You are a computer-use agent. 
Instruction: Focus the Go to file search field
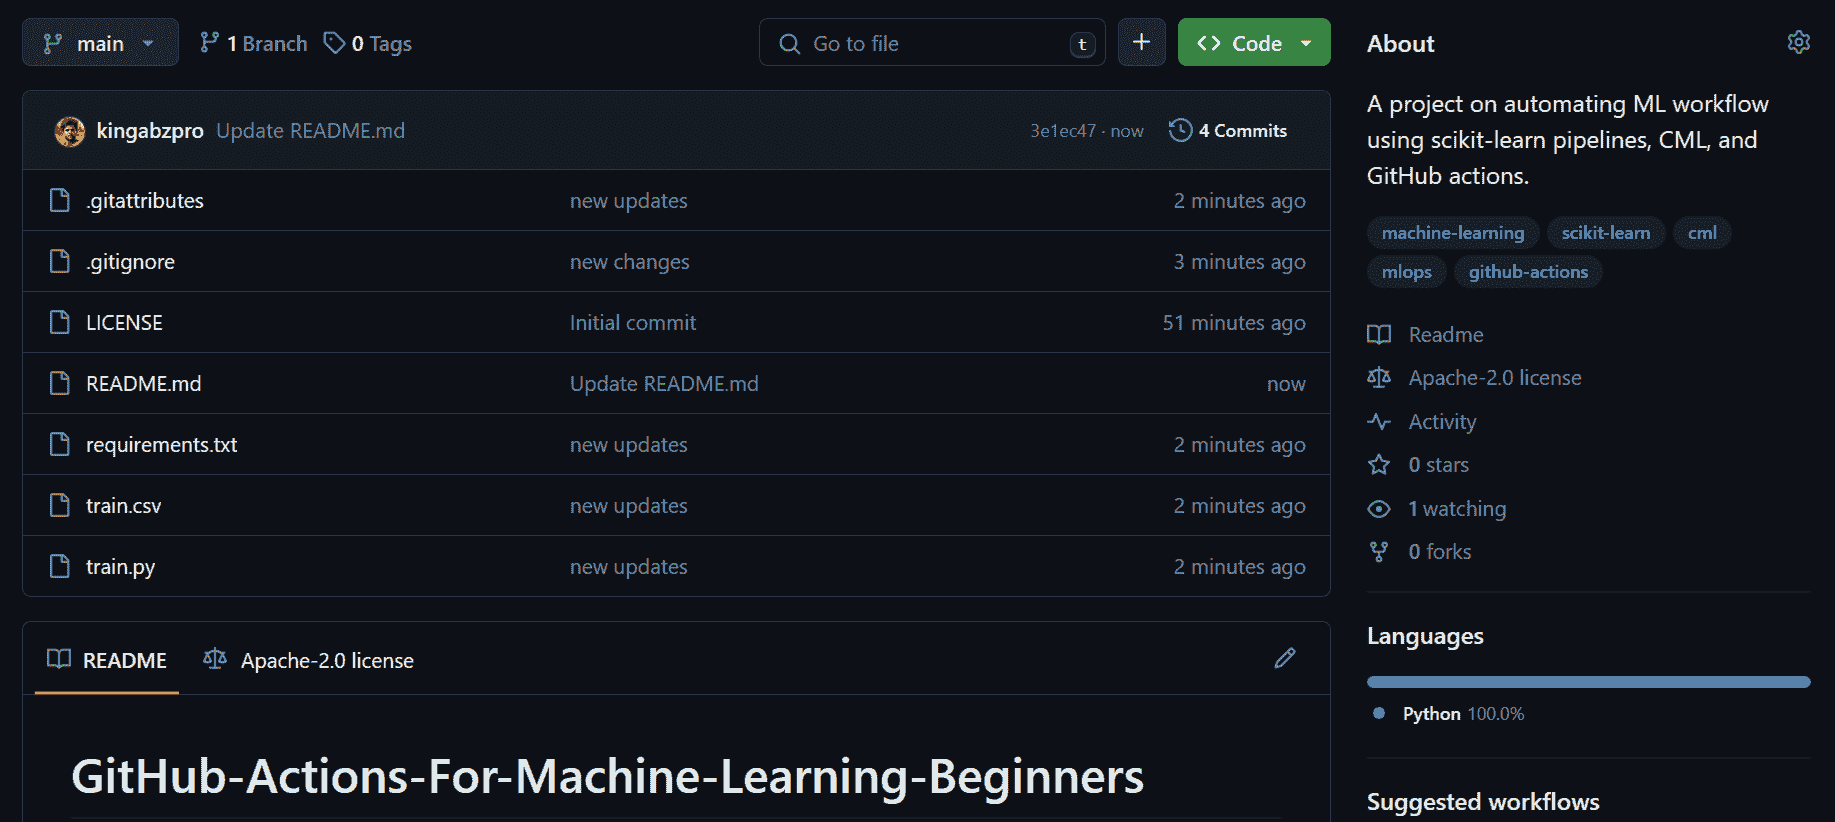coord(932,43)
